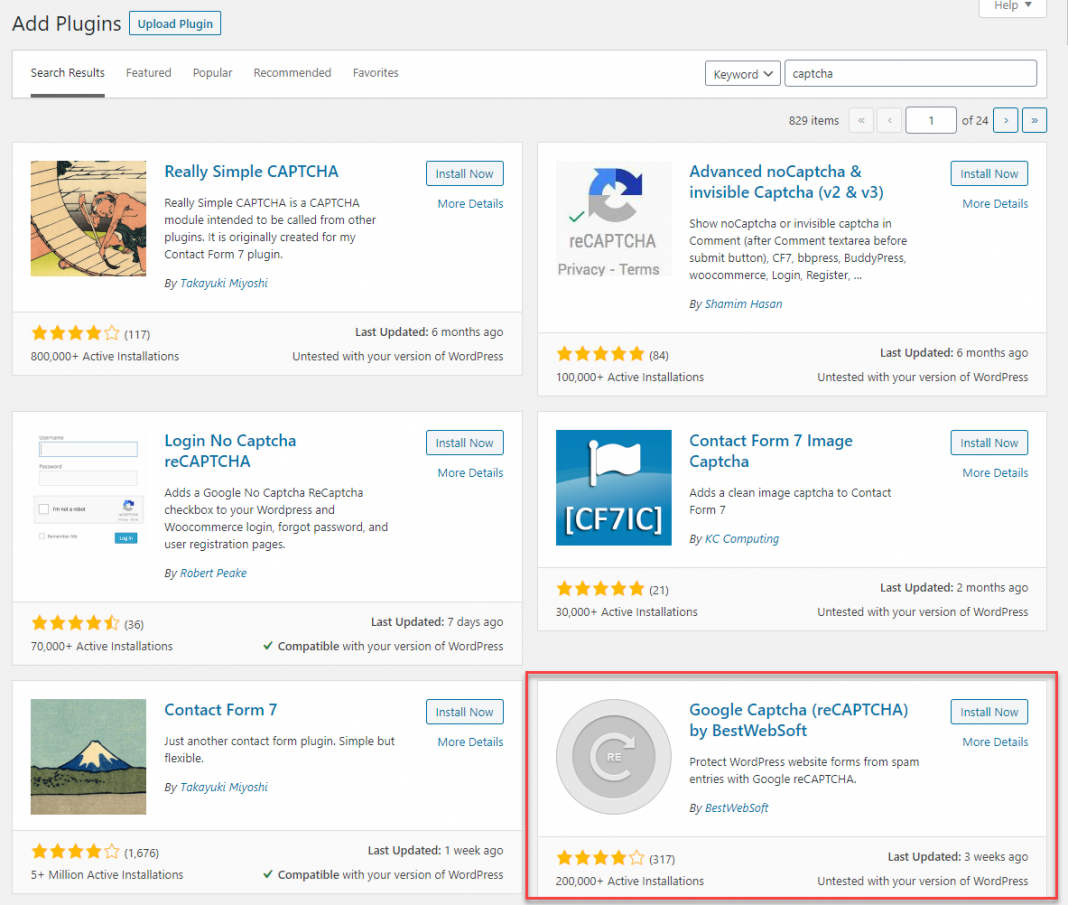1068x905 pixels.
Task: Open author link Takayuki Miyoshi under Contact Form 7
Action: [223, 787]
